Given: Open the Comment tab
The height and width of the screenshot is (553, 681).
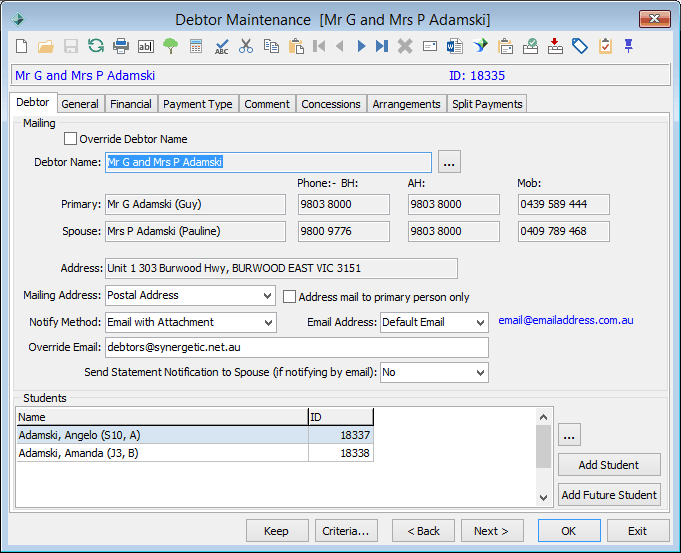Looking at the screenshot, I should (267, 104).
